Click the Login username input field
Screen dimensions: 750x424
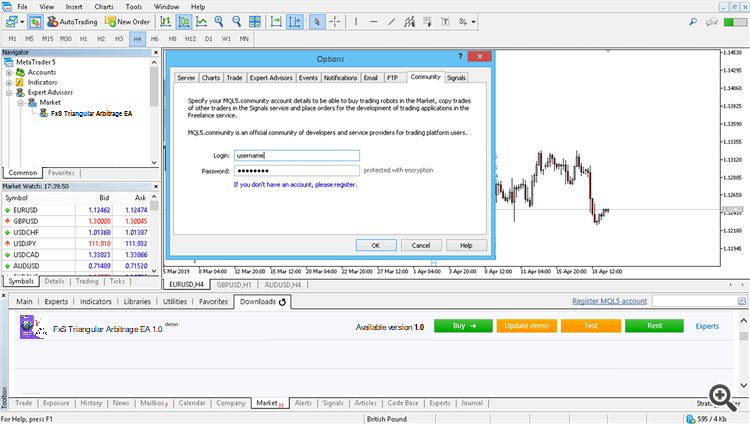point(297,156)
